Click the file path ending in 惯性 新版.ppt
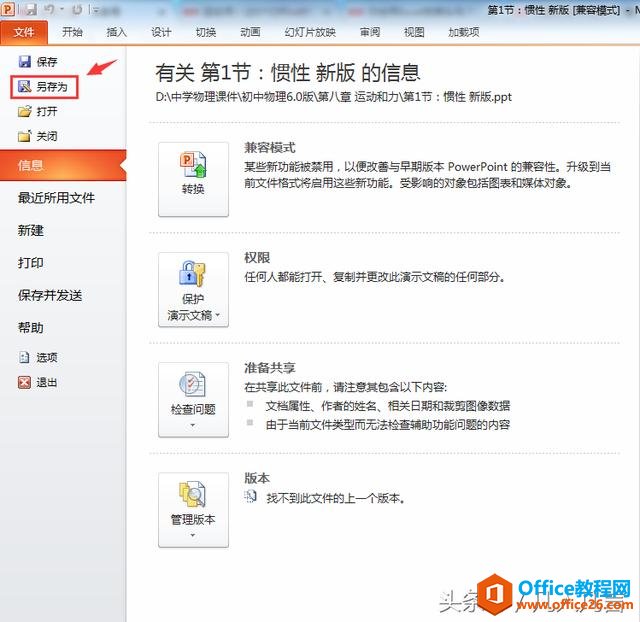 (333, 97)
